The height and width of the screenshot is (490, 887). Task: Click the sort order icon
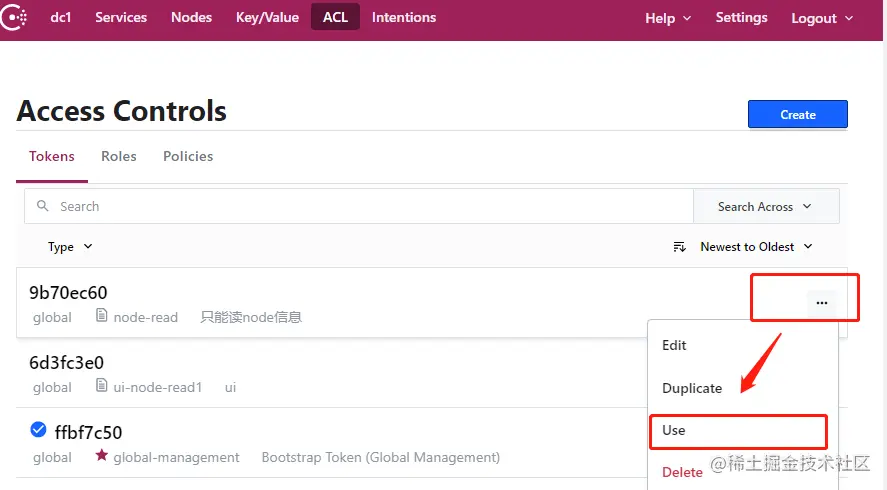(679, 247)
